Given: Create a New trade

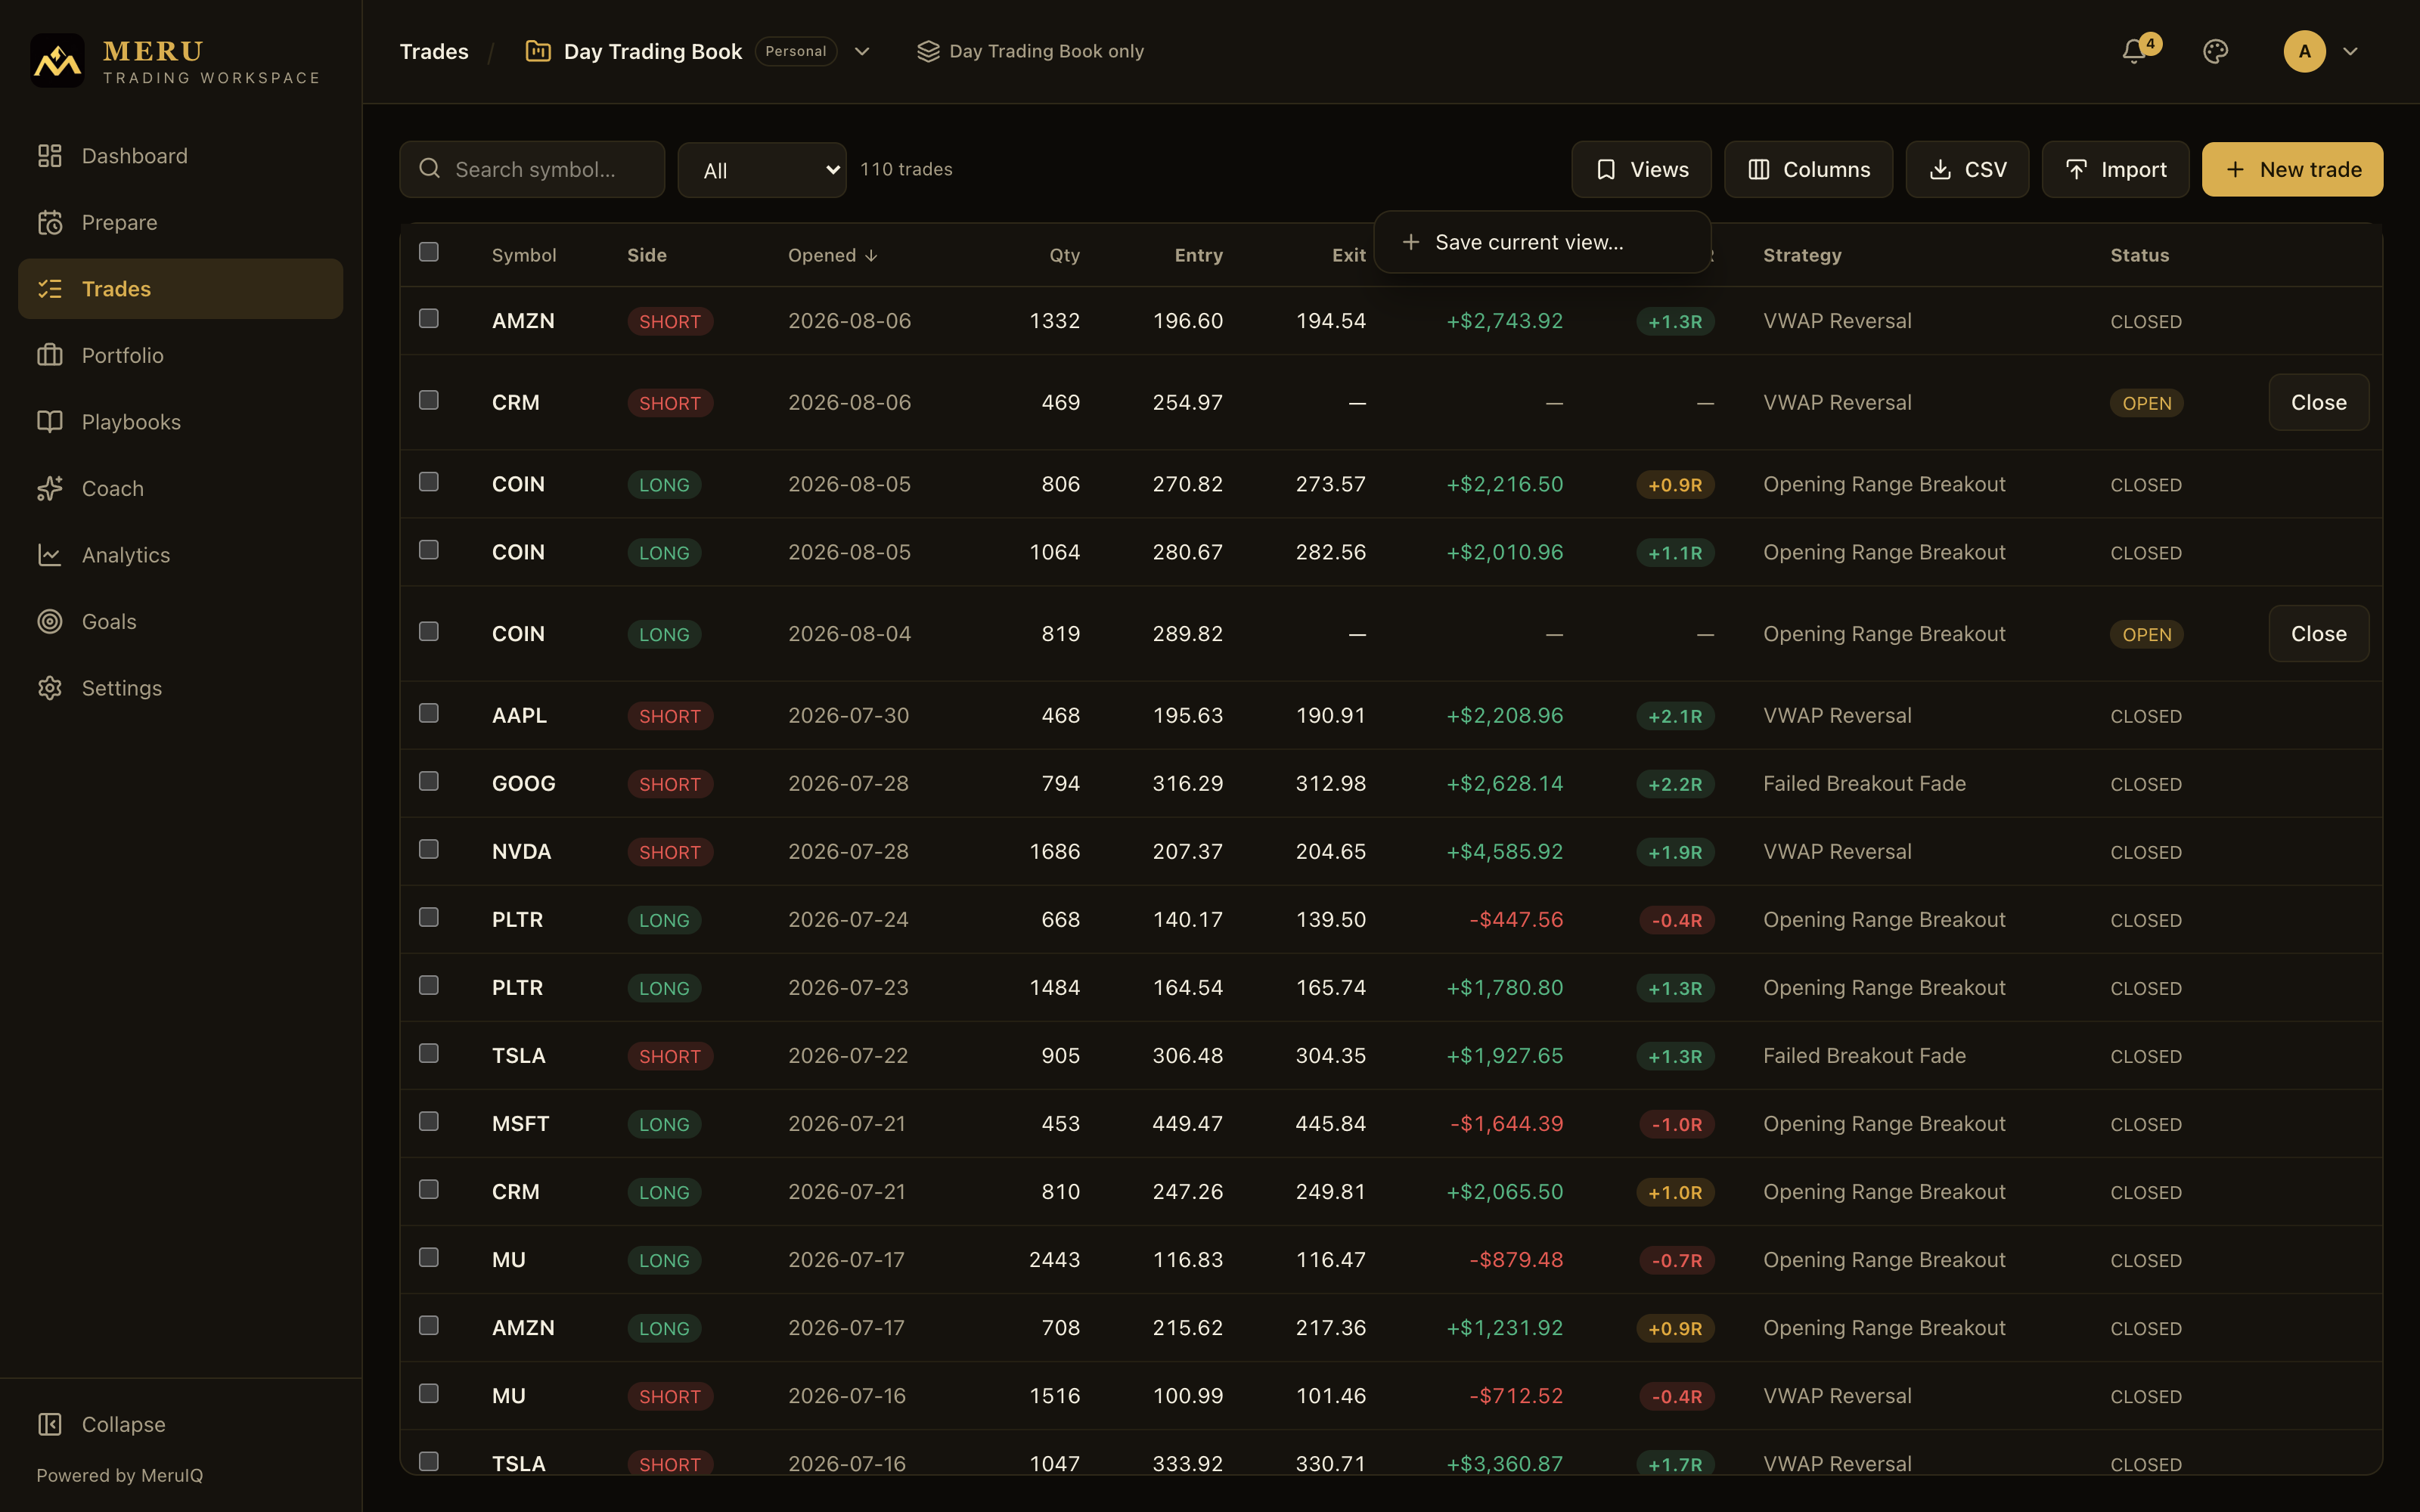Looking at the screenshot, I should click(2292, 170).
